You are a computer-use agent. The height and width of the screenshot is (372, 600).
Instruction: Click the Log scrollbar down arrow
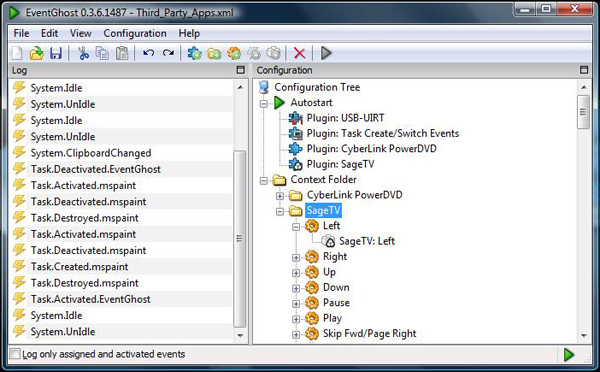(x=240, y=335)
